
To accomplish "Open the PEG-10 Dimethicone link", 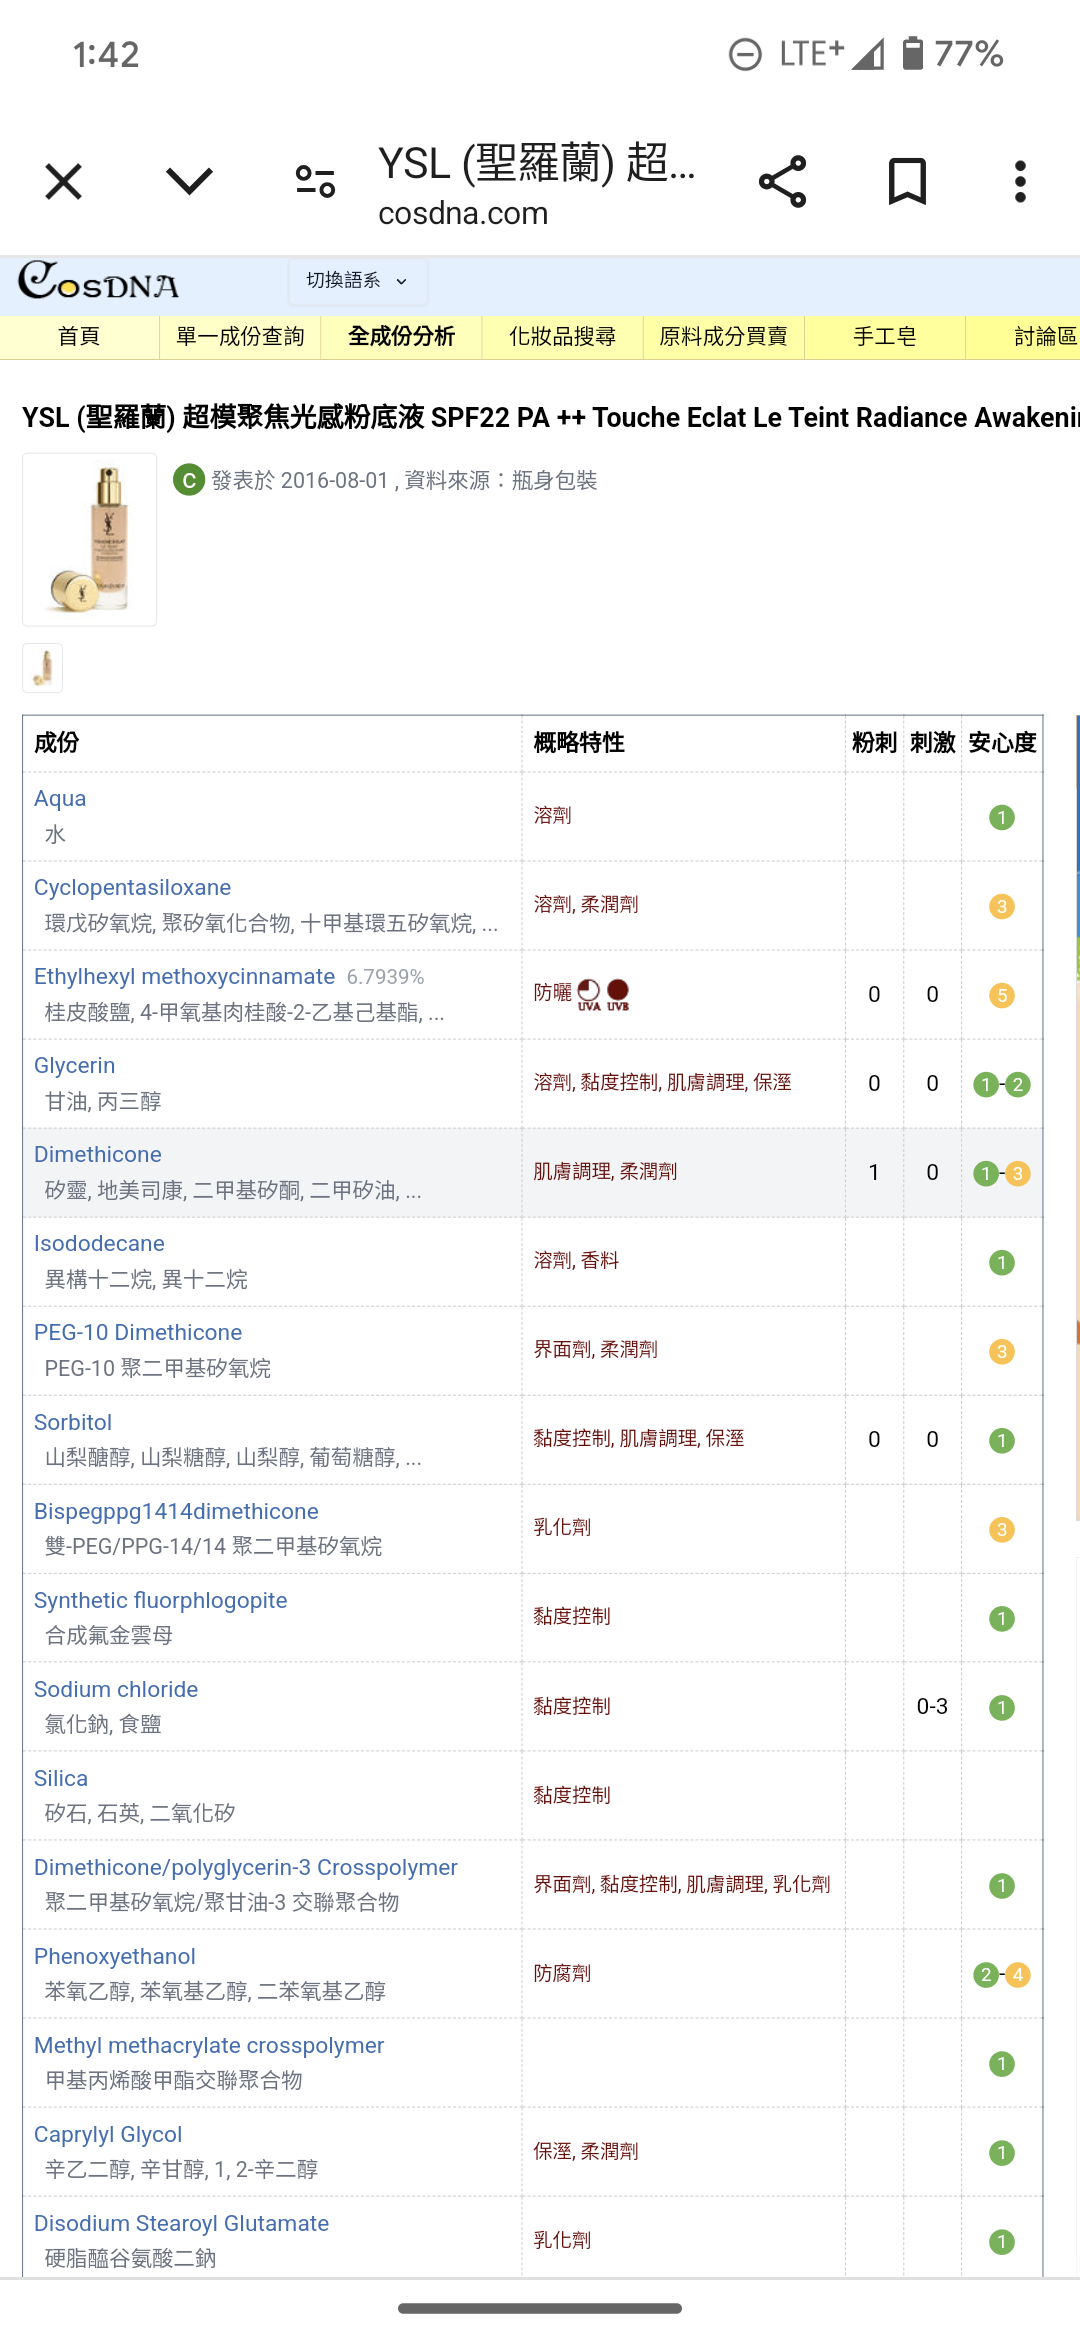I will pyautogui.click(x=138, y=1333).
